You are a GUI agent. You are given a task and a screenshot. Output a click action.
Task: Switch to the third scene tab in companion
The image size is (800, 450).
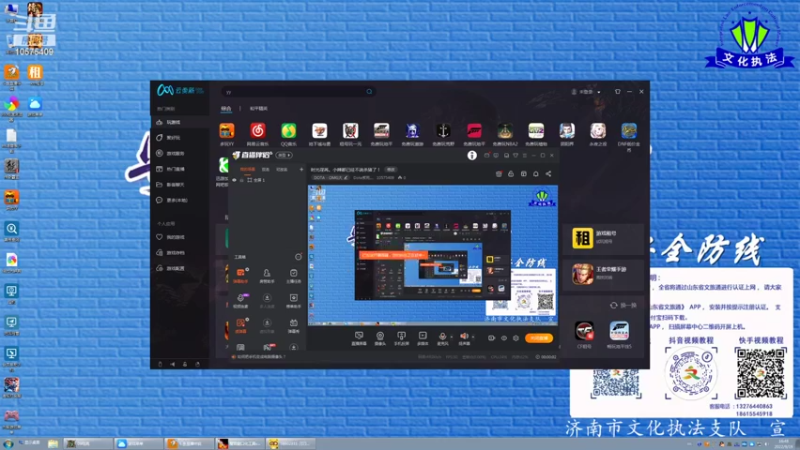[282, 169]
